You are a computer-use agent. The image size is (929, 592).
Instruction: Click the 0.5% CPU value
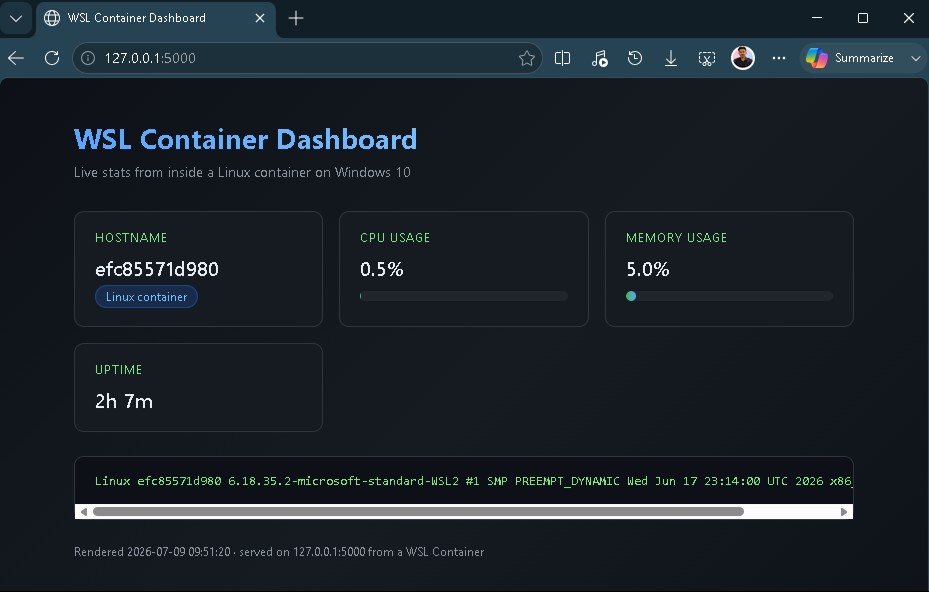click(382, 270)
